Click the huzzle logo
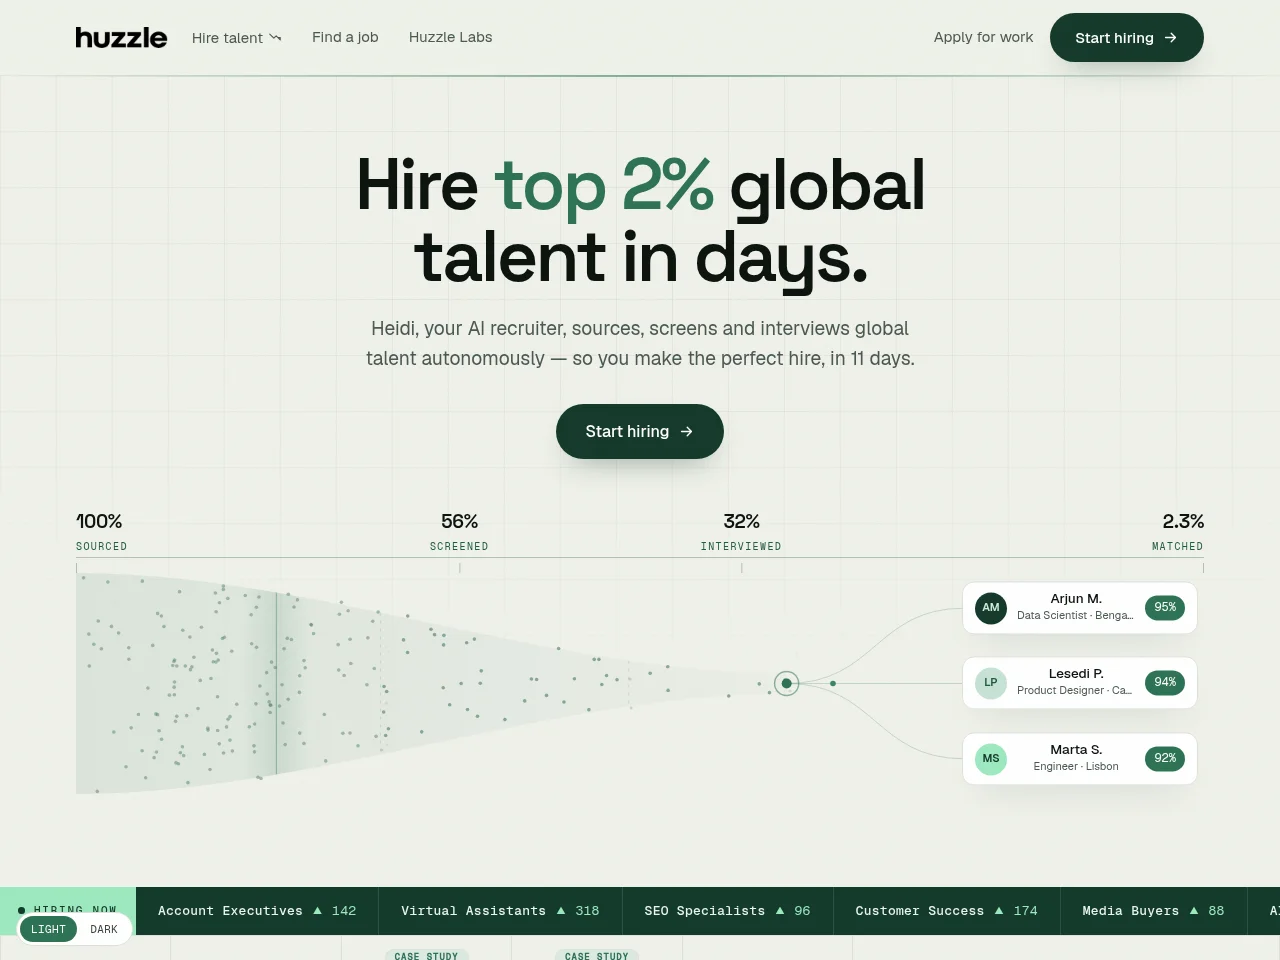This screenshot has height=960, width=1280. coord(121,37)
